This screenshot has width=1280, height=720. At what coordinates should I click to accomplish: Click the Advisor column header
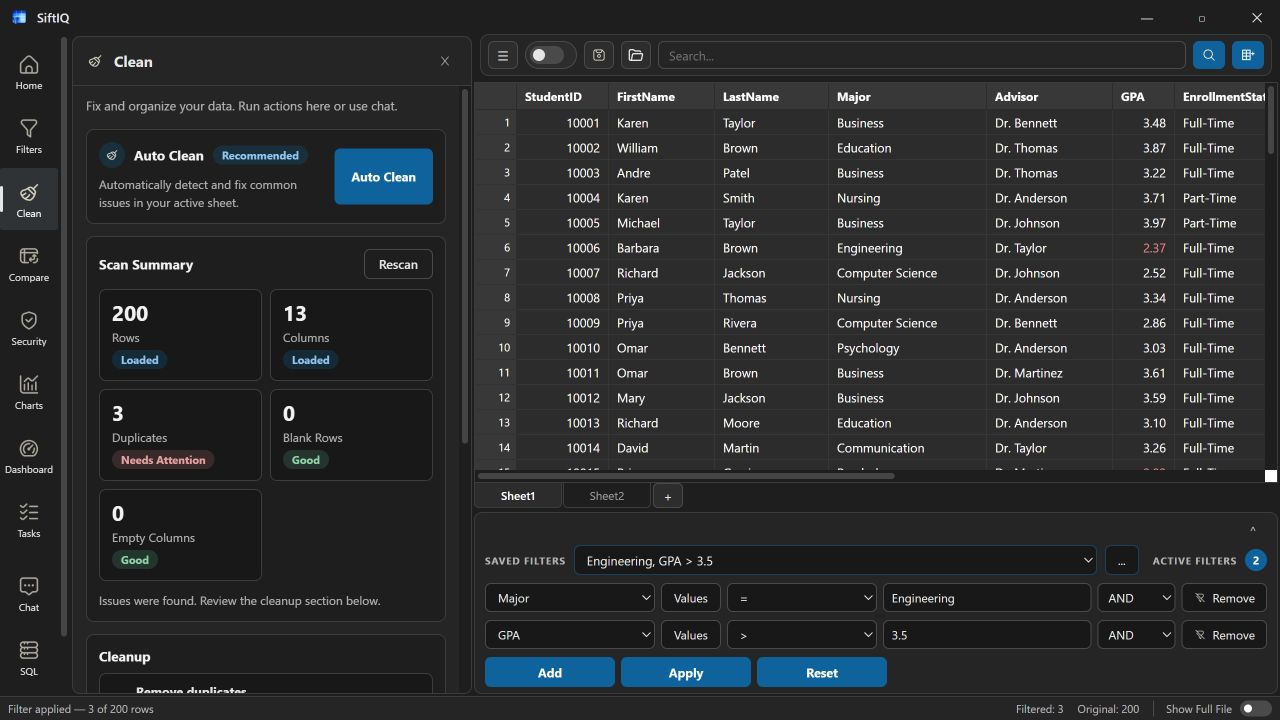point(1049,97)
